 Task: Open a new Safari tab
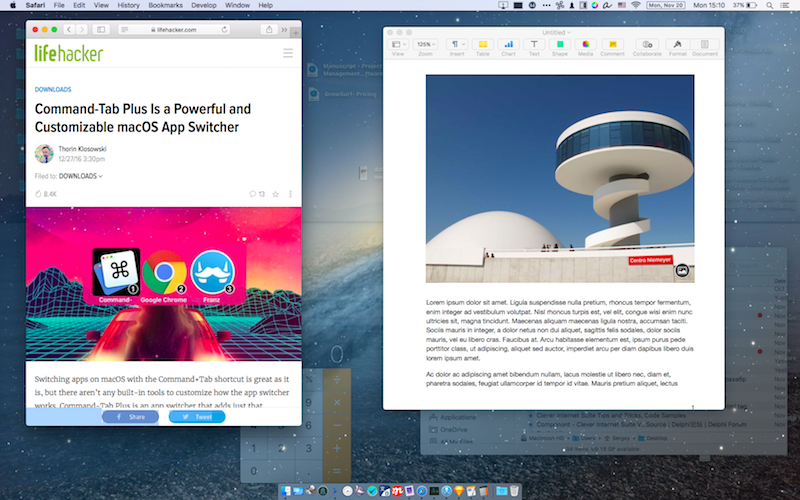(x=295, y=33)
